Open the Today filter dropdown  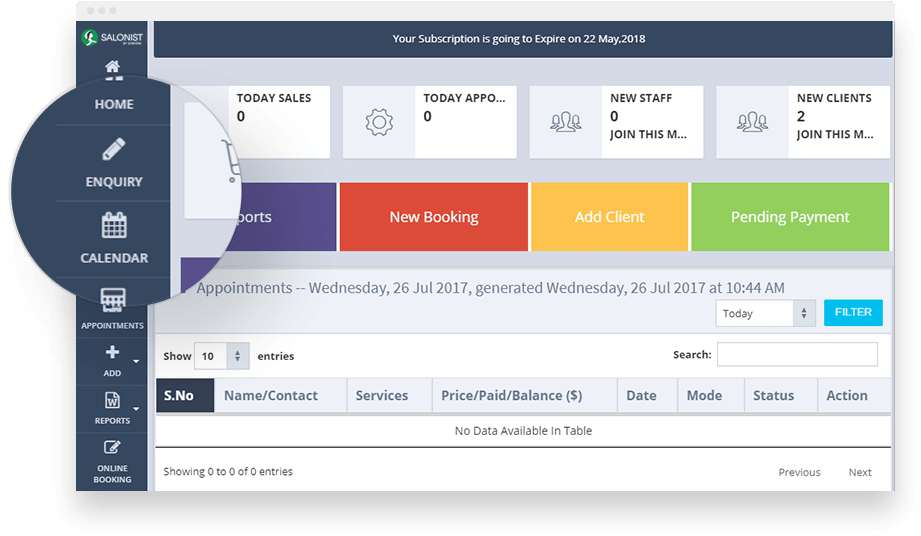coord(765,313)
